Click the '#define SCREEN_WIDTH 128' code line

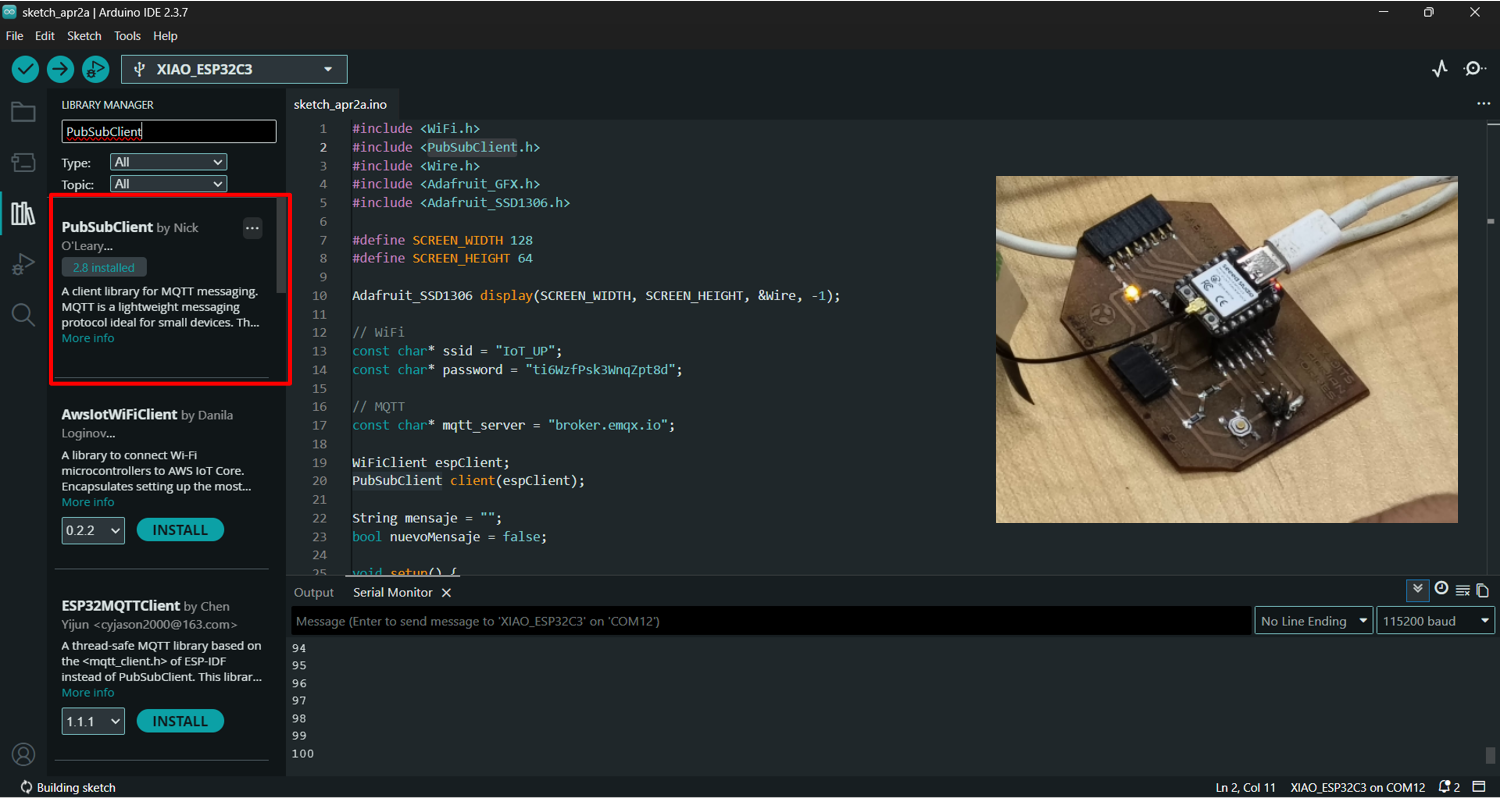coord(442,240)
